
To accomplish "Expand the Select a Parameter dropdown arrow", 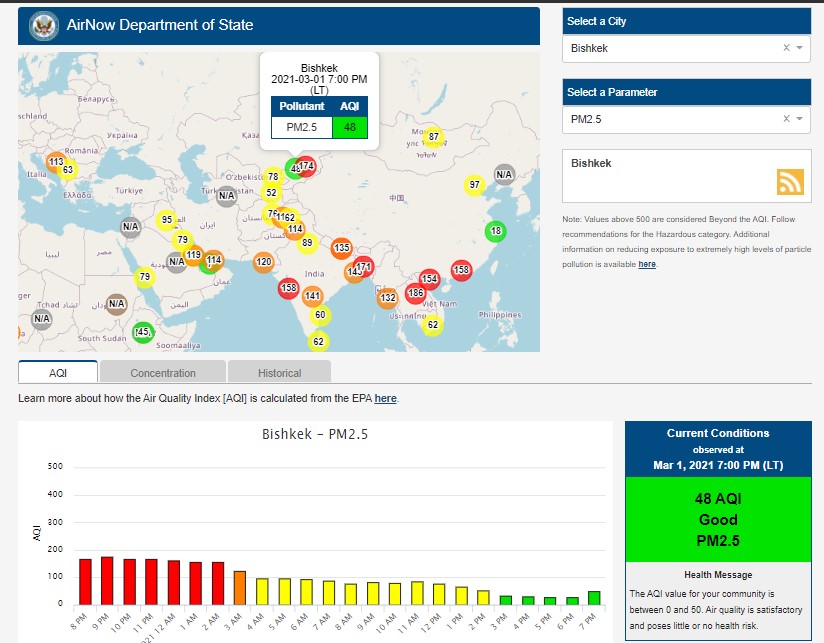I will [800, 119].
